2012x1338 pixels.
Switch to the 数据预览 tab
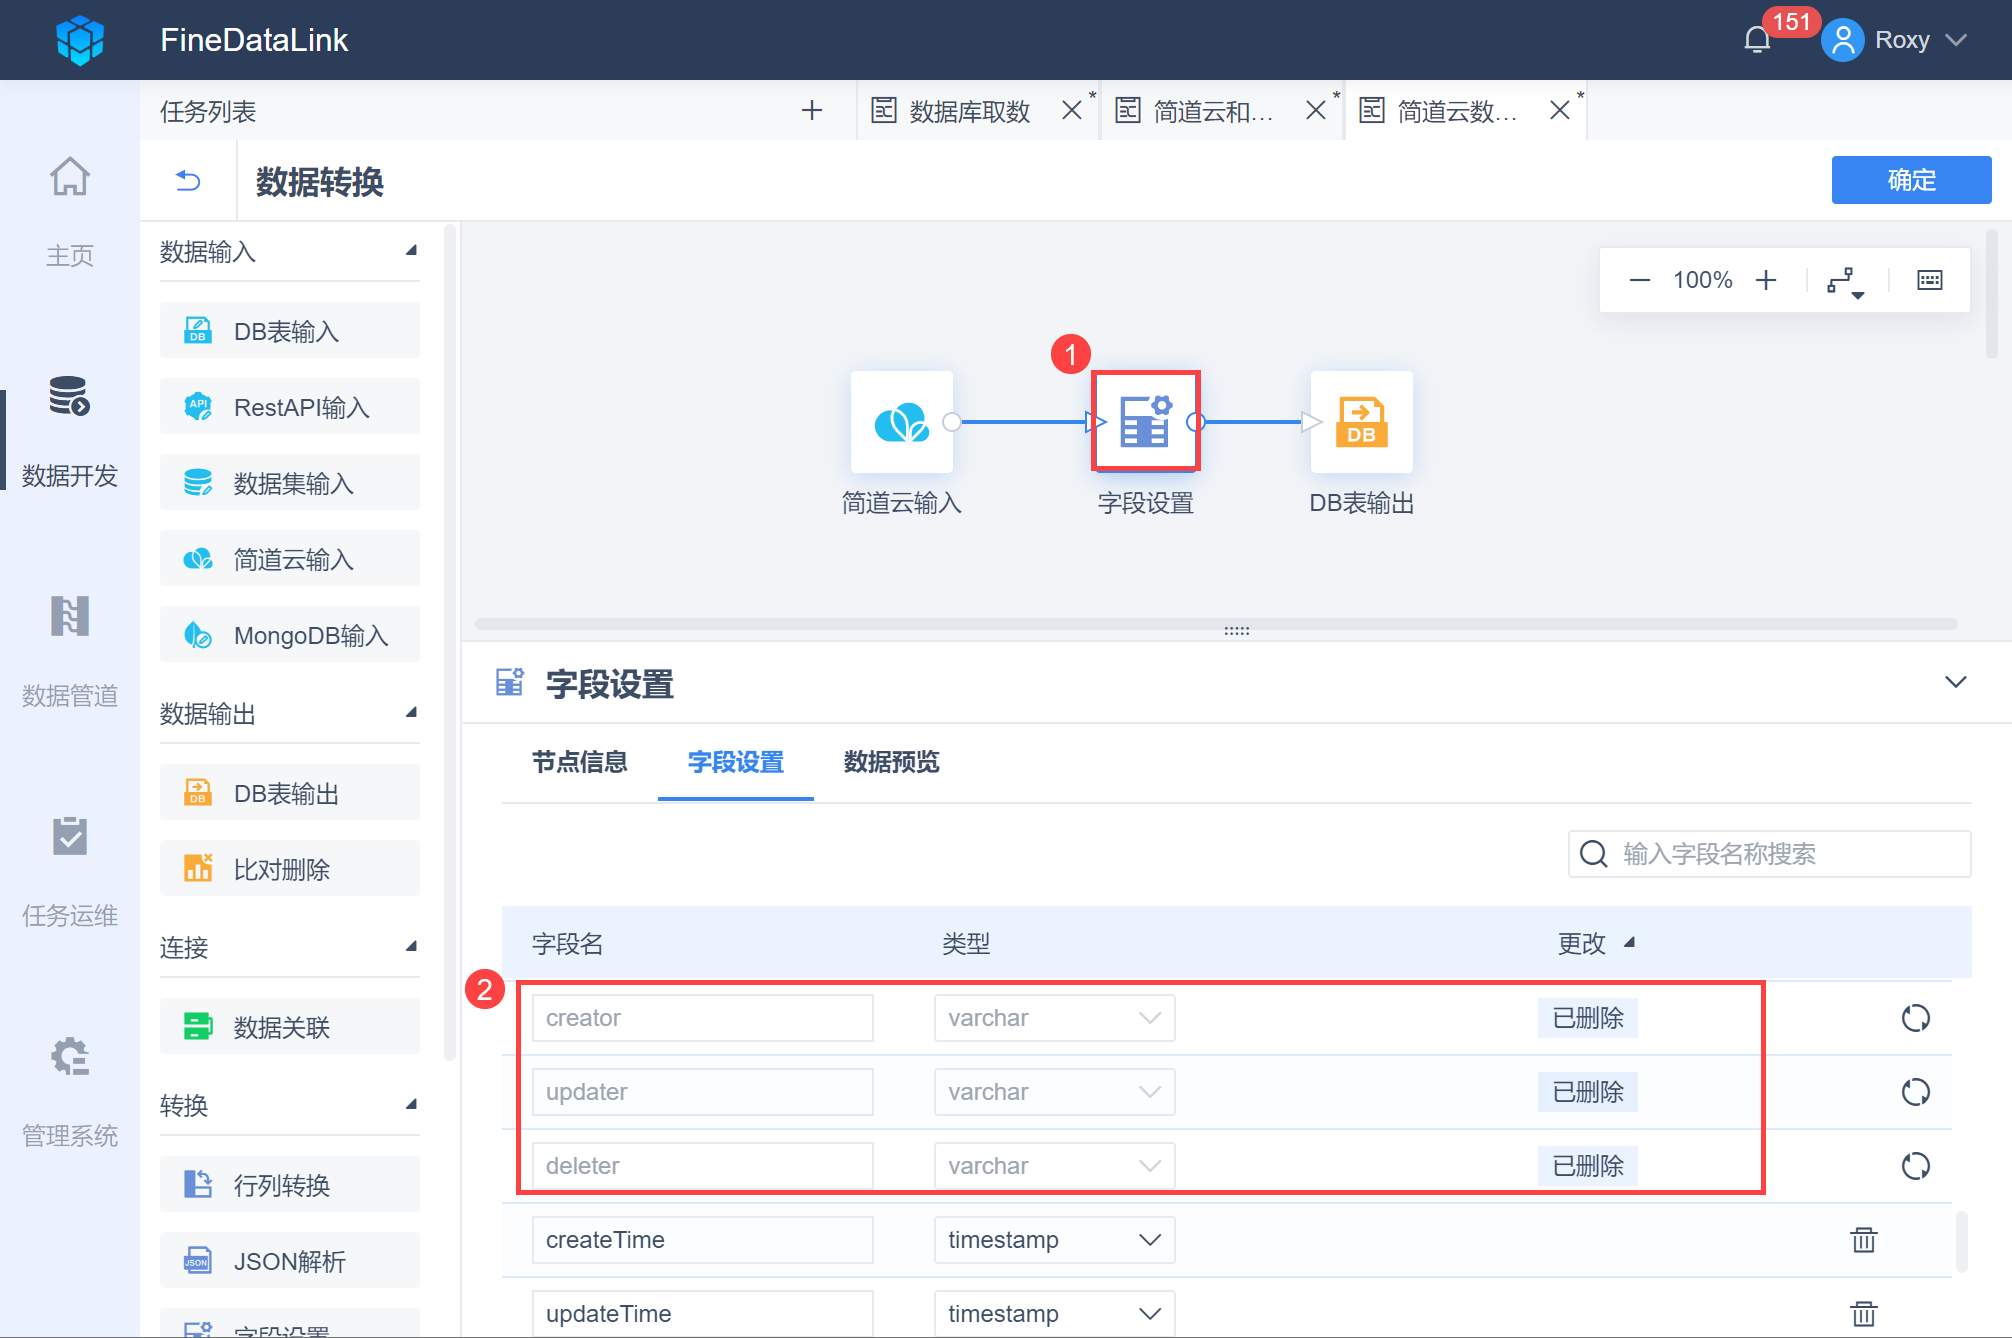pos(891,762)
